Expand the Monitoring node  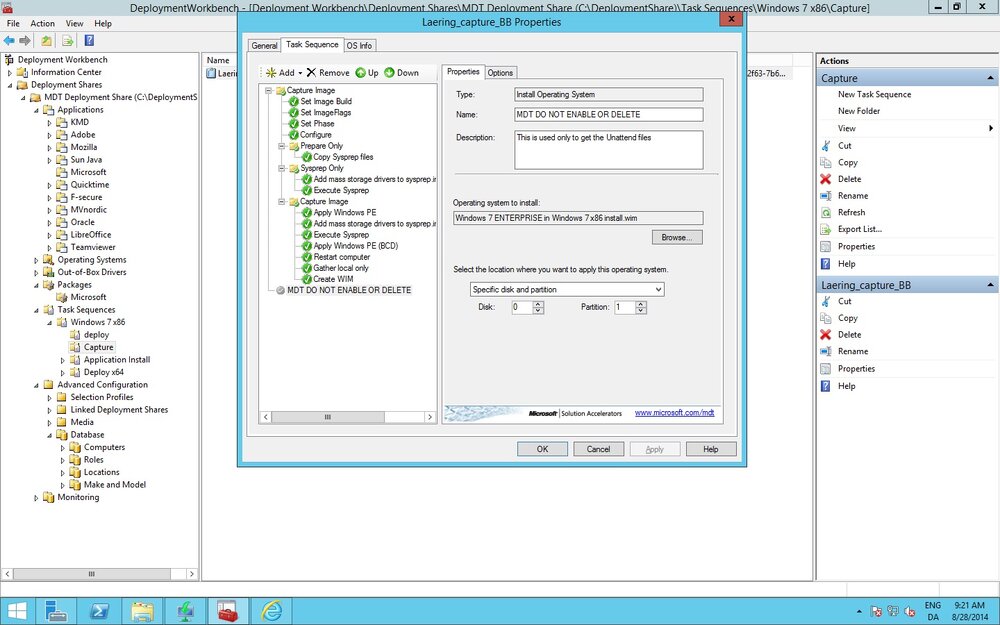pyautogui.click(x=36, y=497)
